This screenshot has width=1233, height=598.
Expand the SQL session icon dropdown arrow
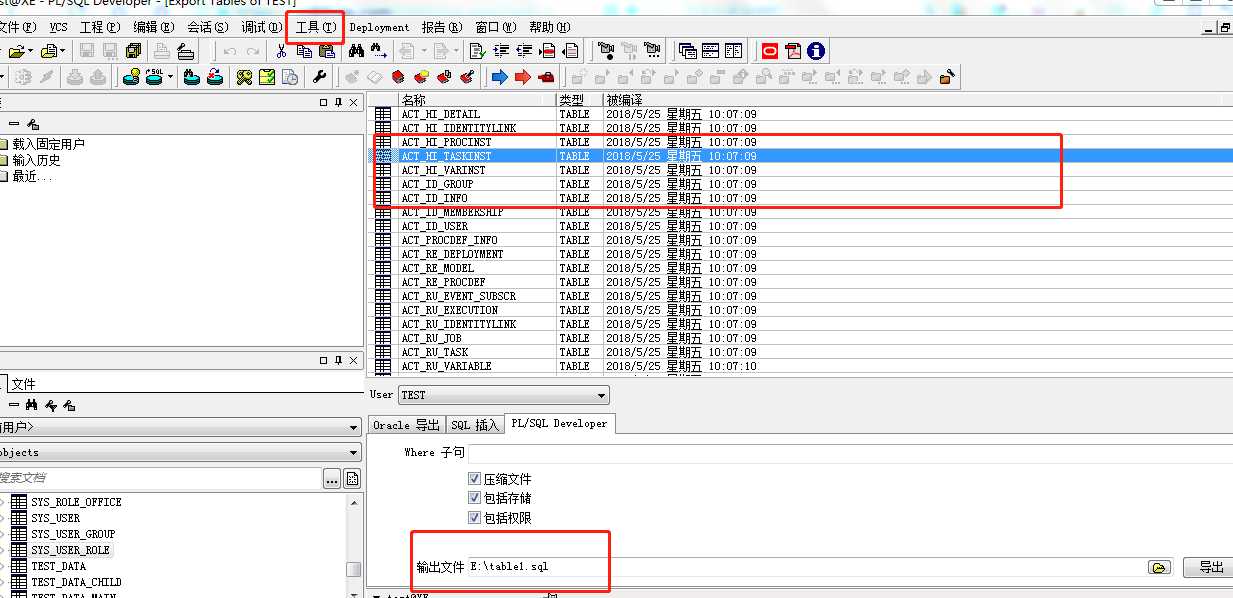click(170, 76)
